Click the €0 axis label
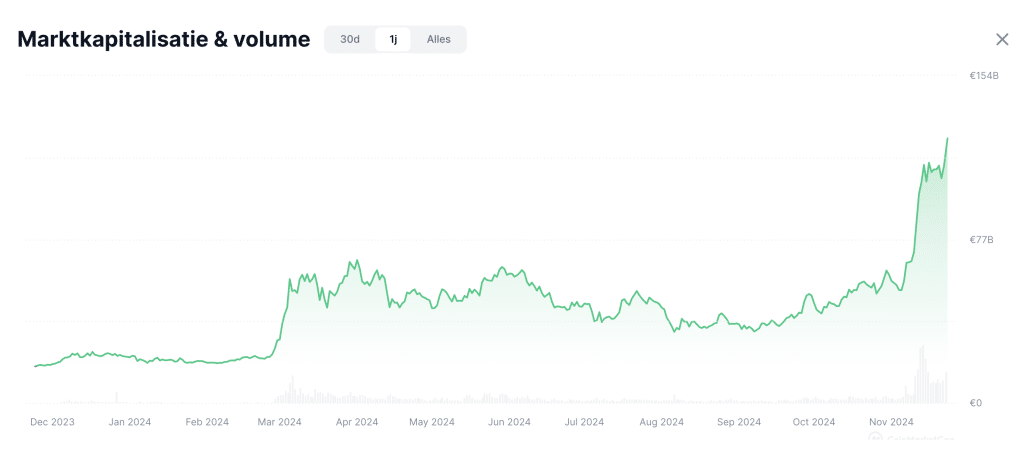The image size is (1024, 456). (x=976, y=403)
